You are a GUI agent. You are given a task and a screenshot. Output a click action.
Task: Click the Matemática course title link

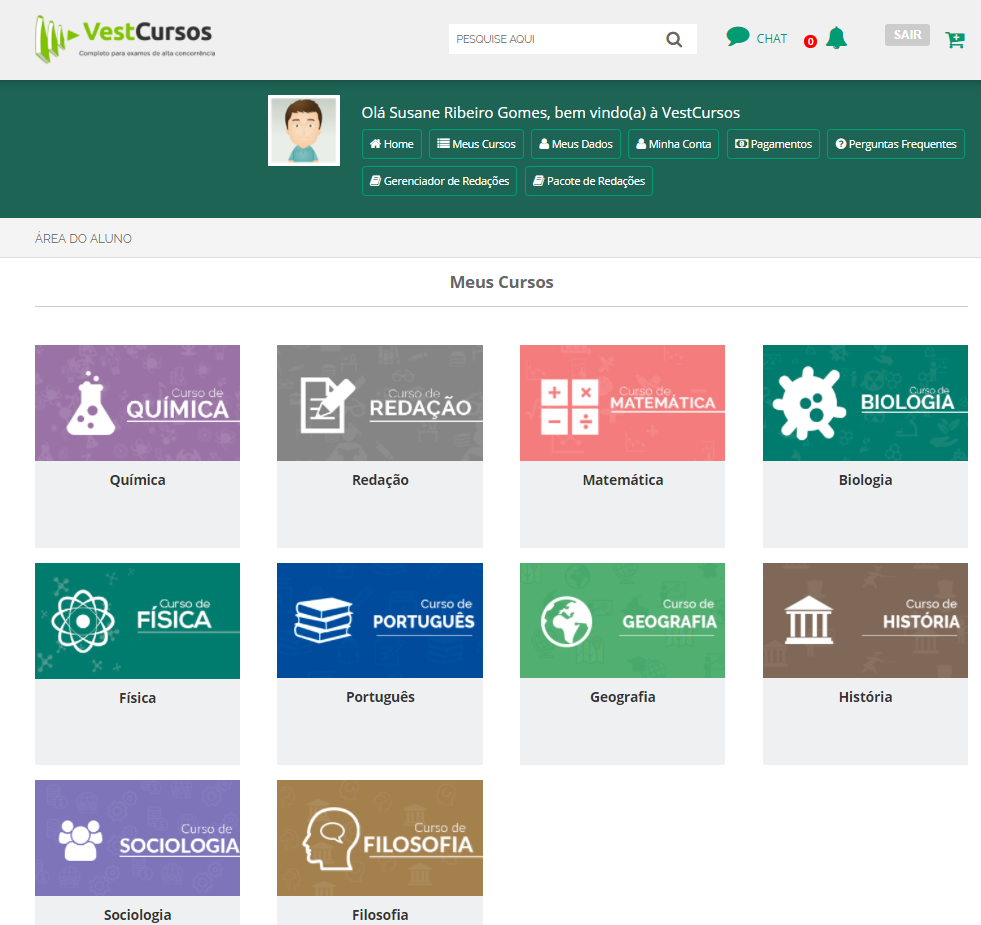(x=622, y=480)
